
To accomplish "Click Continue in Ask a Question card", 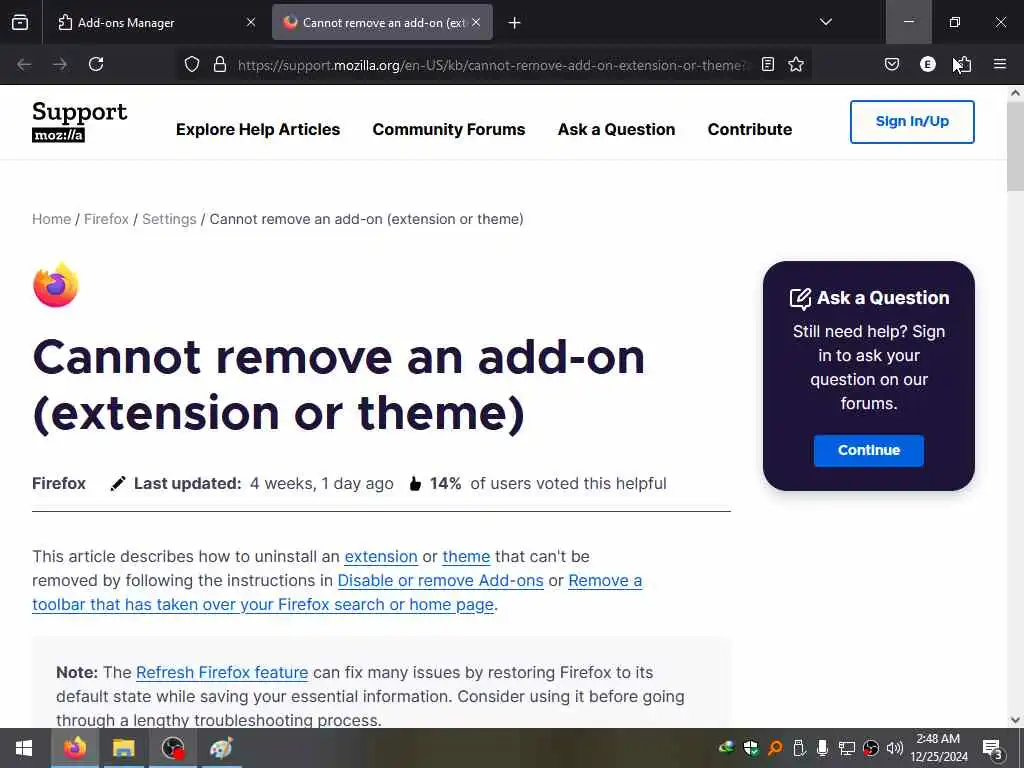I will click(869, 451).
